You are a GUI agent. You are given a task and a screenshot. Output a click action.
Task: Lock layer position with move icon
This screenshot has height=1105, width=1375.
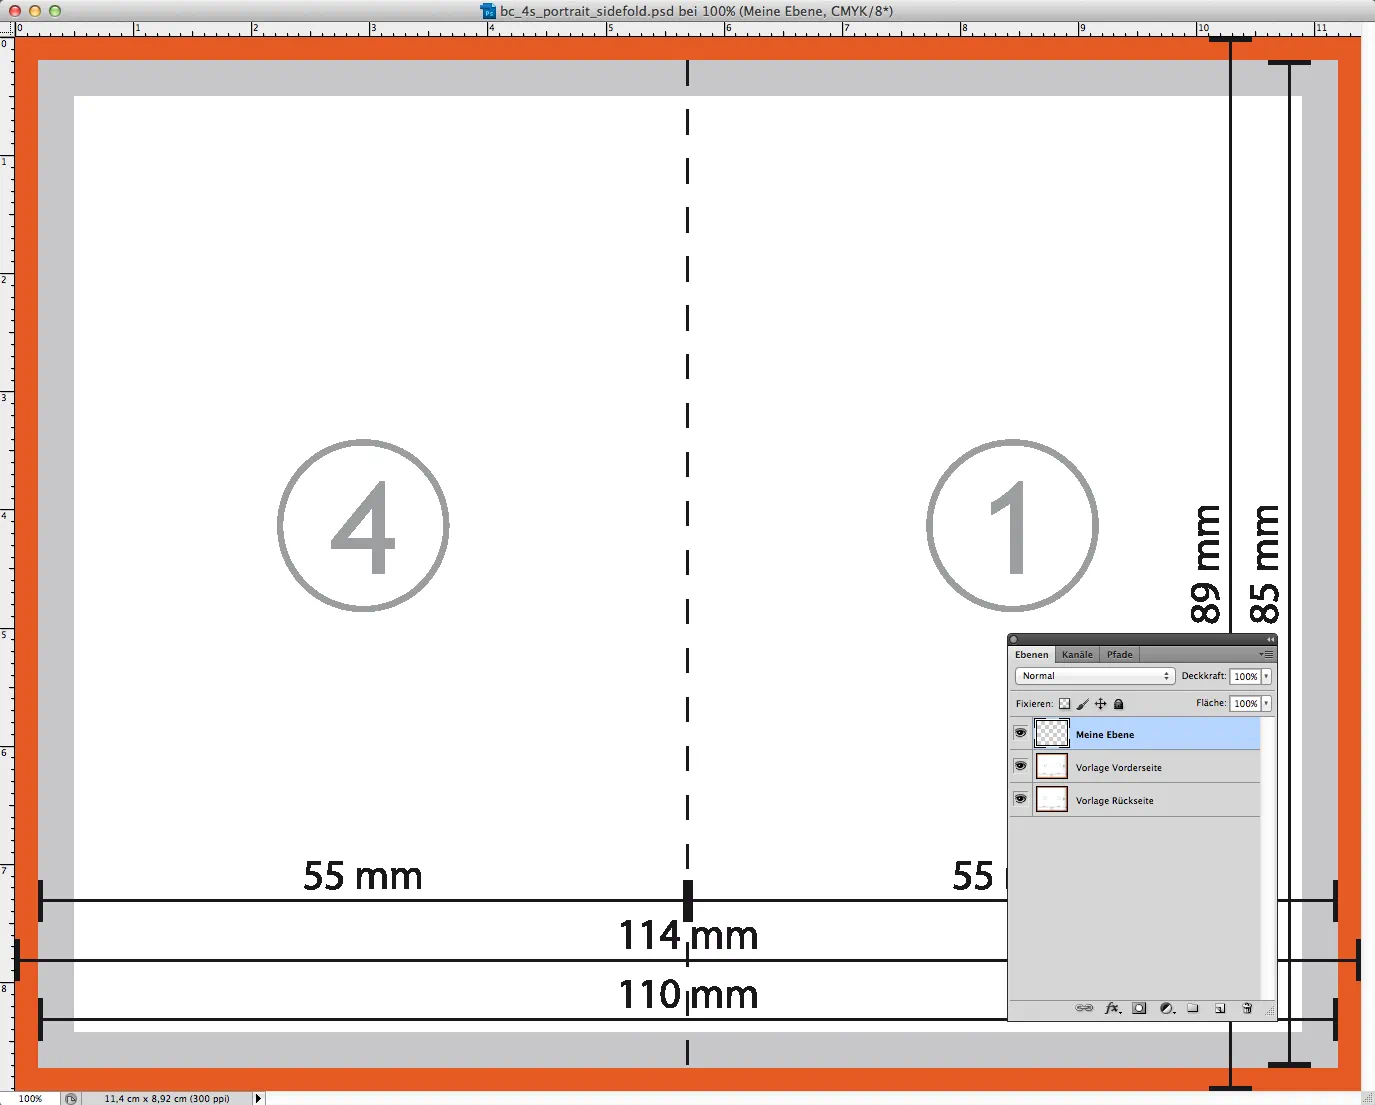[x=1100, y=704]
